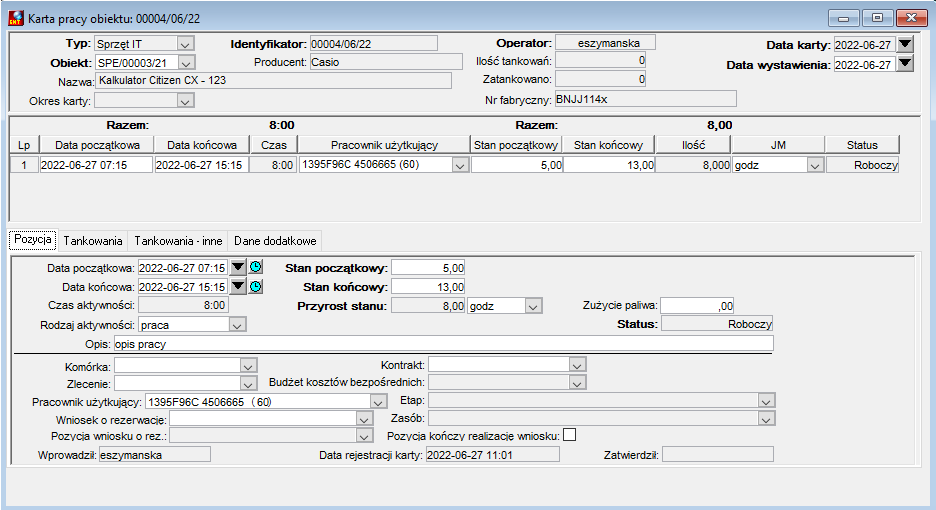Click the Data początkowa column header
936x510 pixels.
(x=97, y=145)
